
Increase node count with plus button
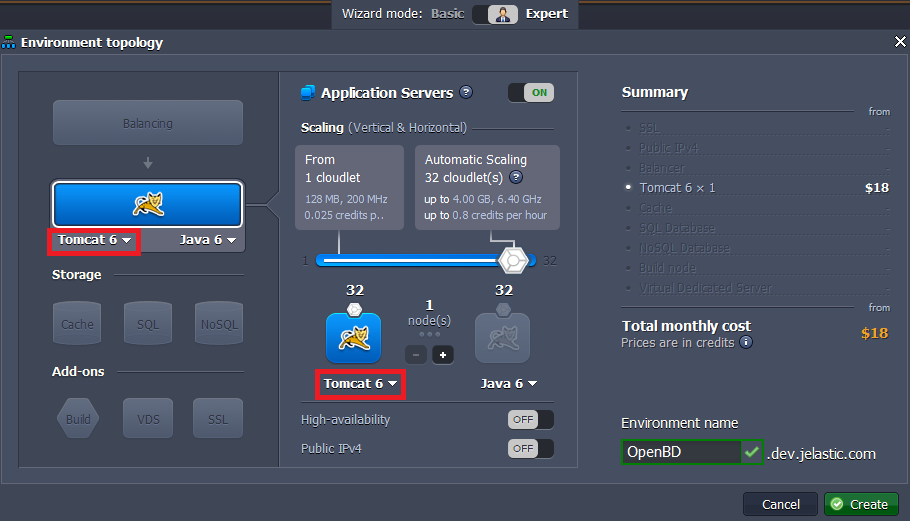click(443, 355)
